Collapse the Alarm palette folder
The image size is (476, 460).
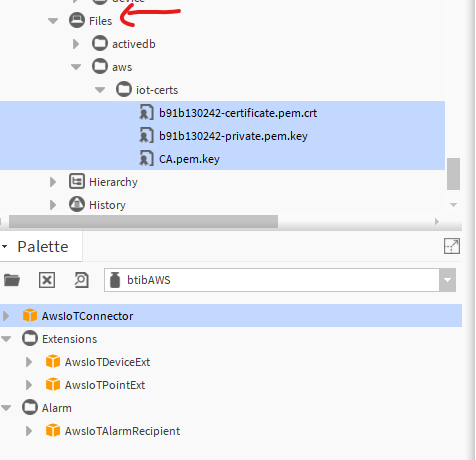pos(6,408)
